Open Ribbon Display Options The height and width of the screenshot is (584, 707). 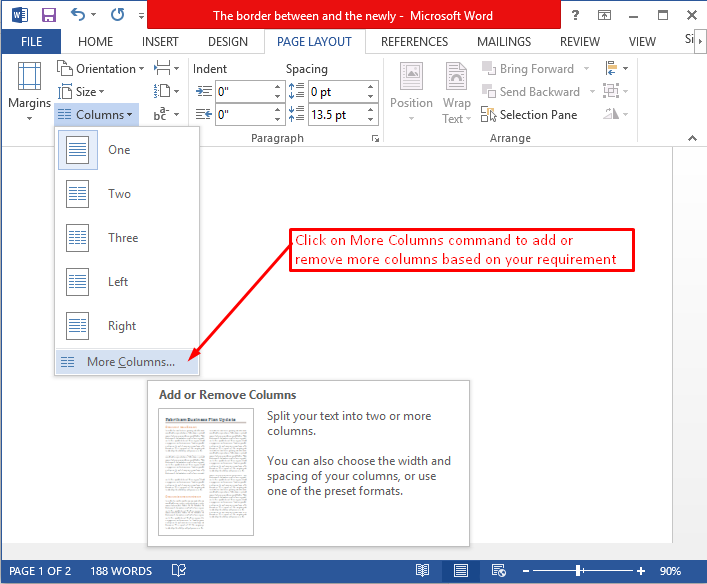pyautogui.click(x=604, y=15)
